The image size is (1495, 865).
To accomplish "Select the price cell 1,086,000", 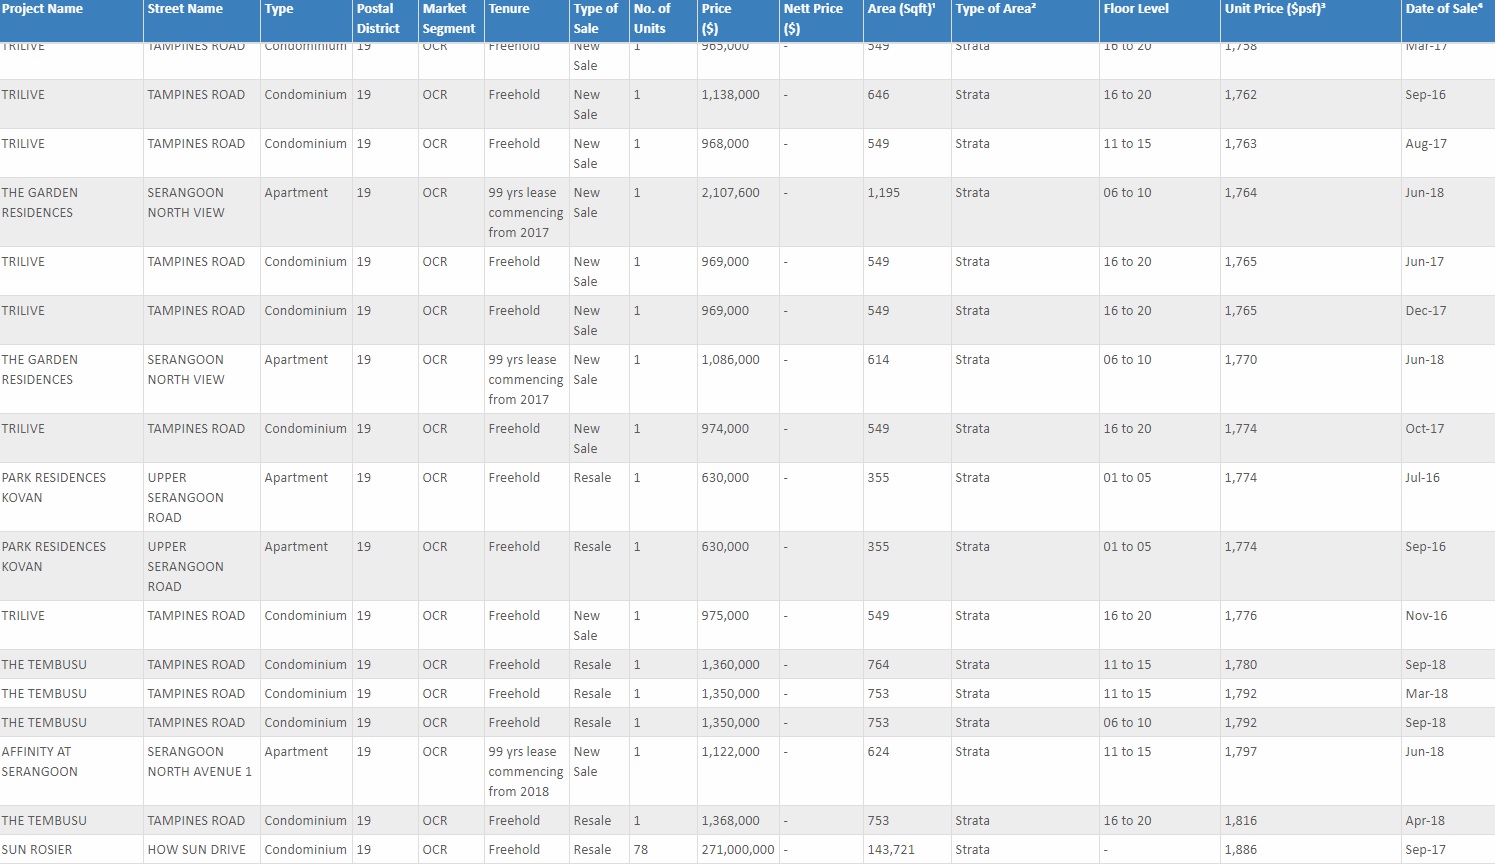I will (730, 360).
